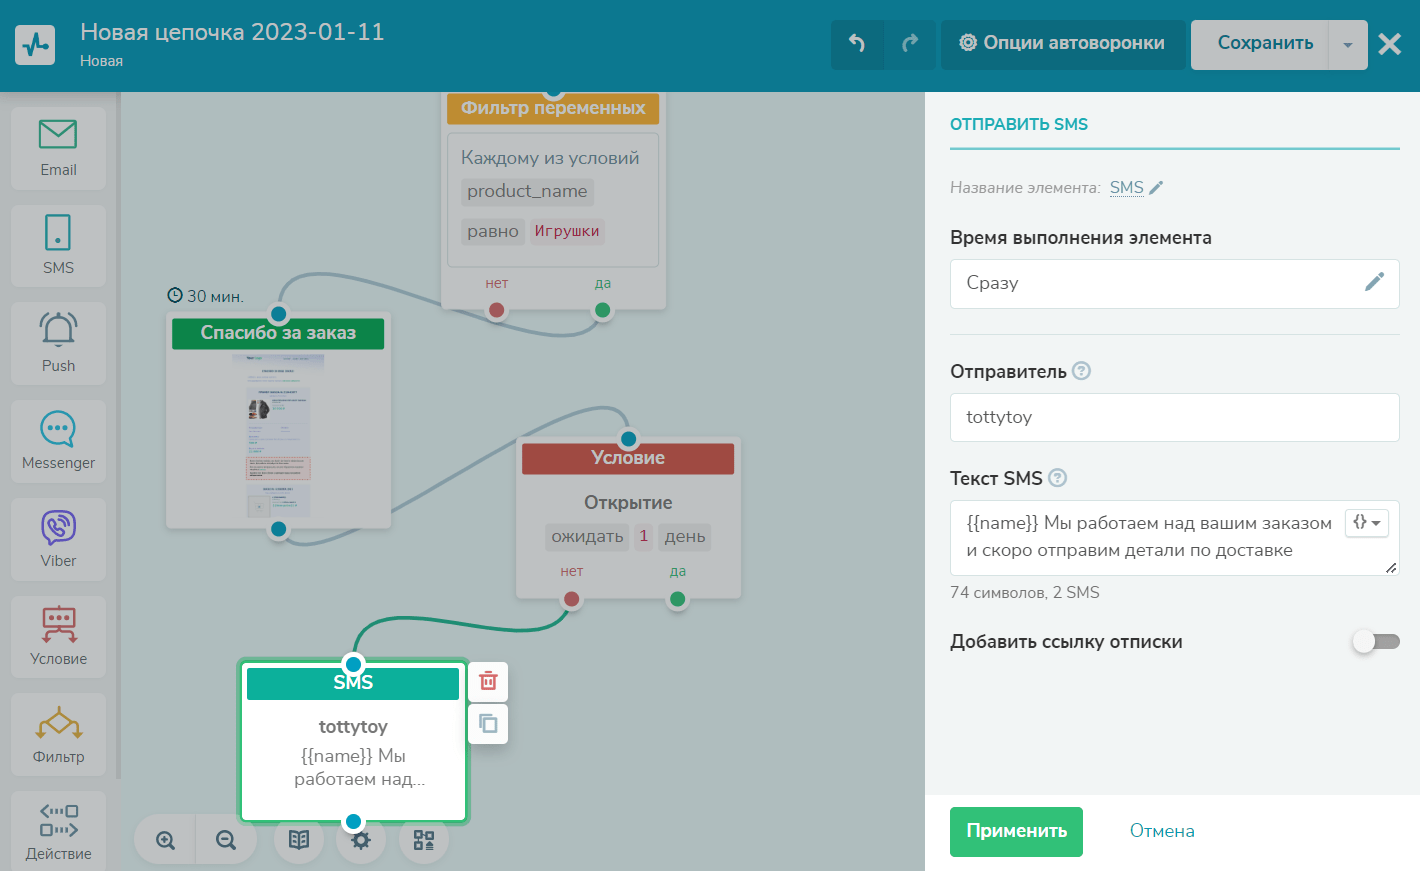
Task: Click the product_name tag in the filter
Action: pos(527,191)
